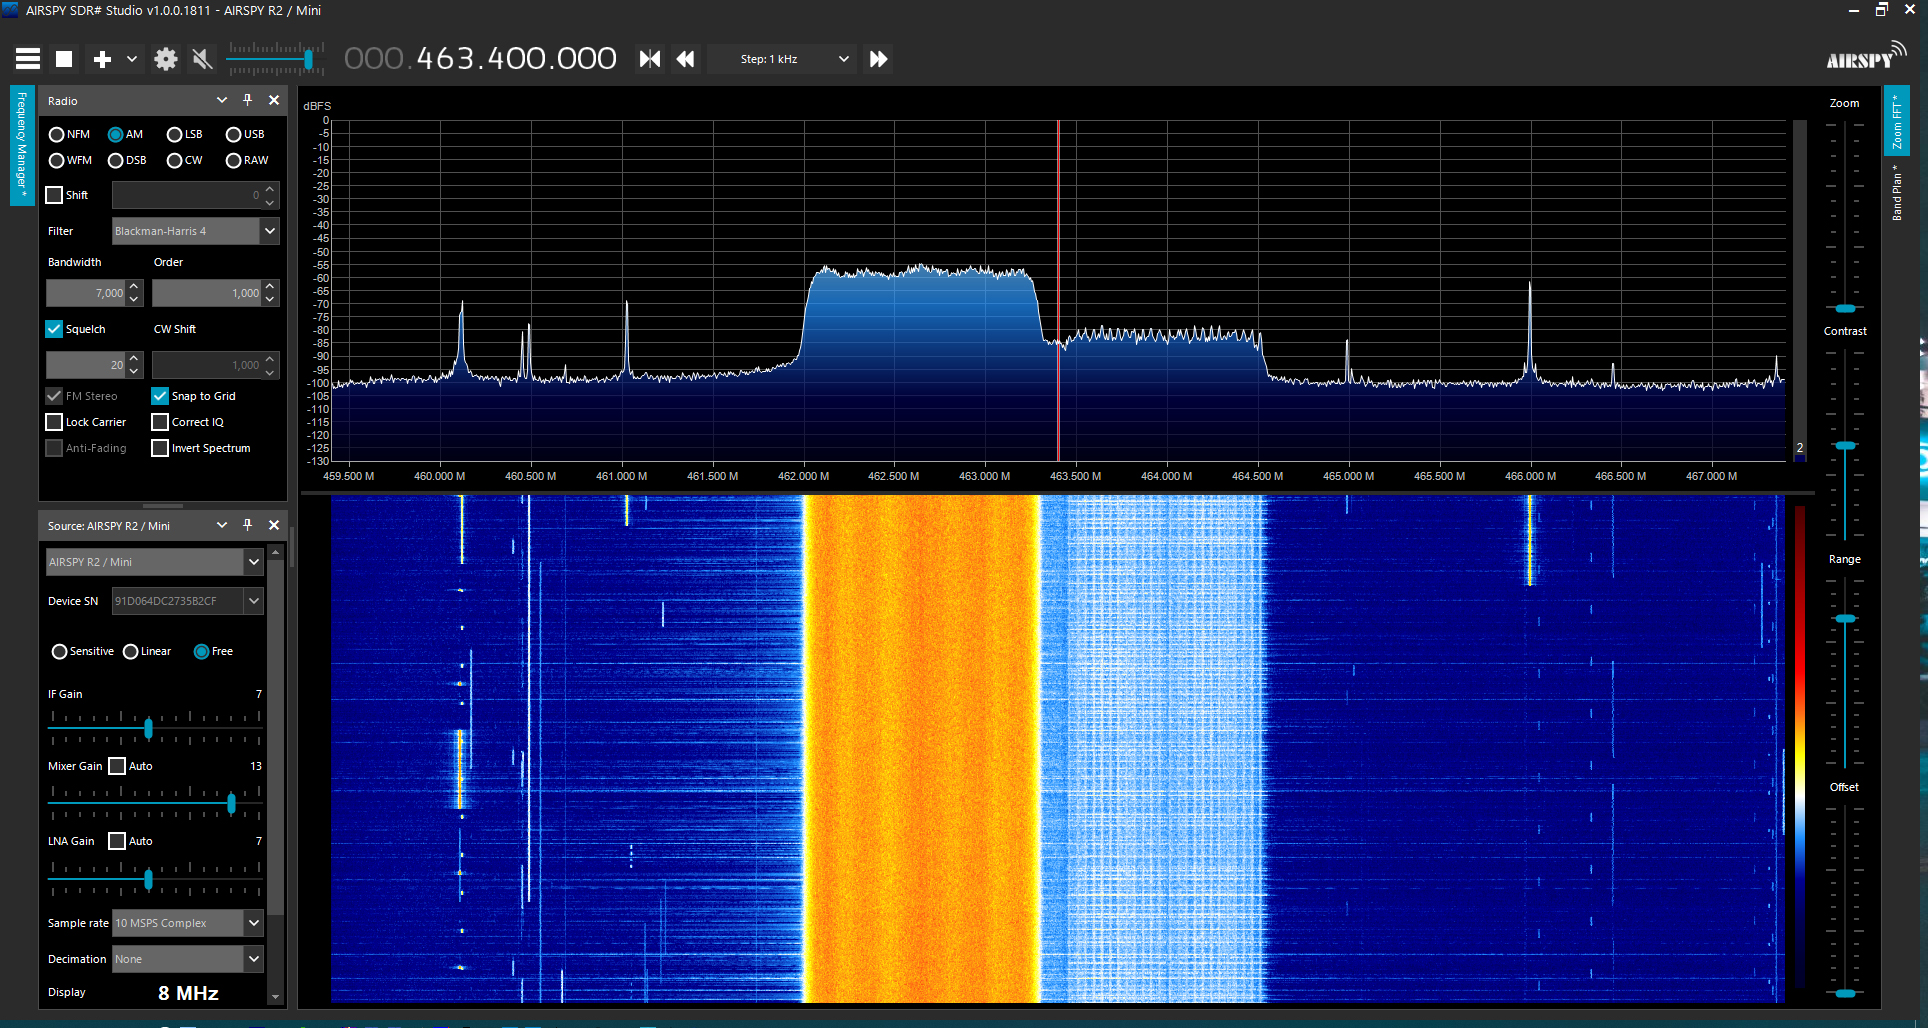
Task: Open the Decimation None dropdown
Action: click(x=187, y=959)
